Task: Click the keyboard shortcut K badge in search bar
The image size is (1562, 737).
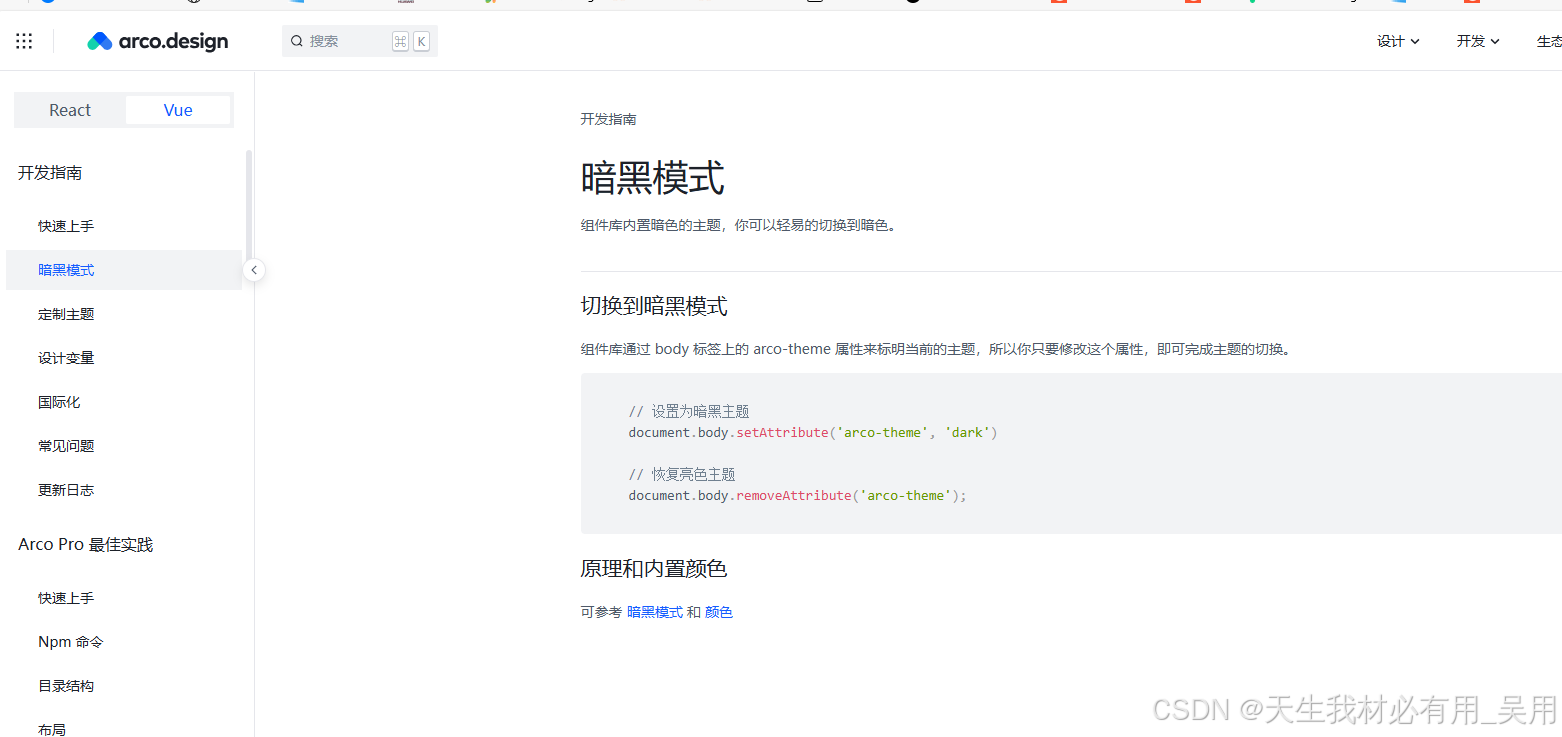Action: pyautogui.click(x=421, y=41)
